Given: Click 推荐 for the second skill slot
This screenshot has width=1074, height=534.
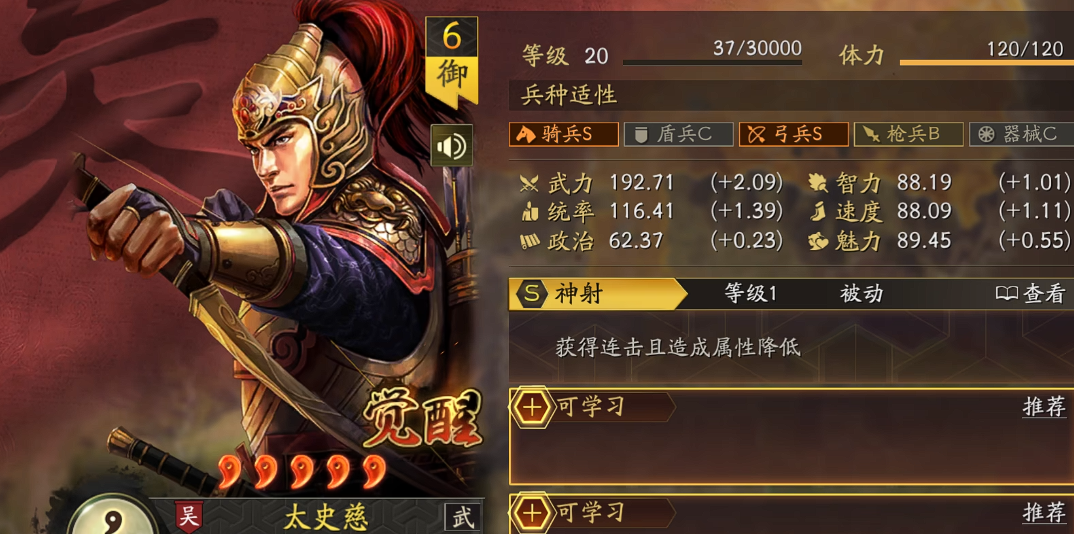Looking at the screenshot, I should (x=1045, y=512).
